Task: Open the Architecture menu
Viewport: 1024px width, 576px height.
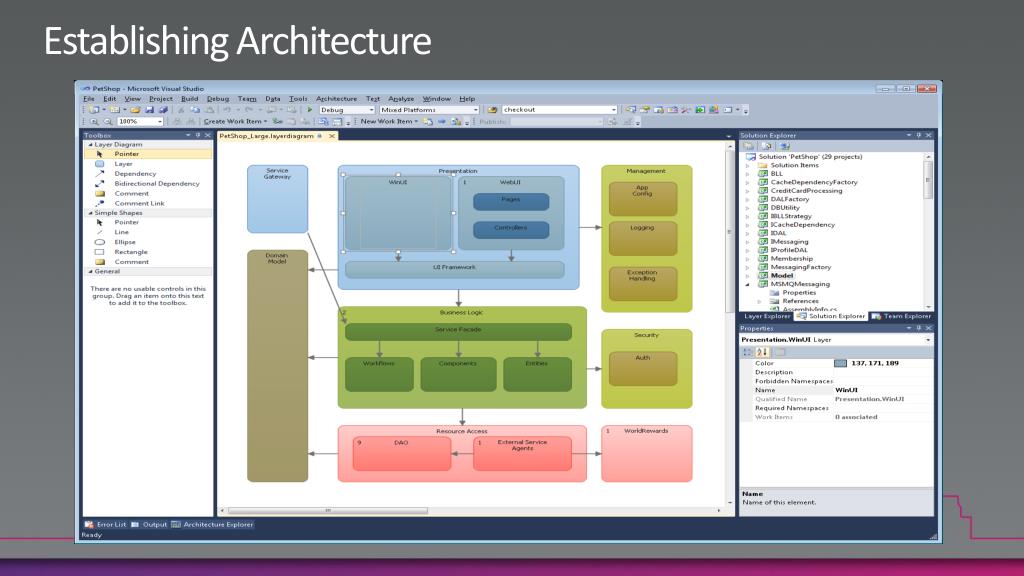Action: (x=336, y=99)
